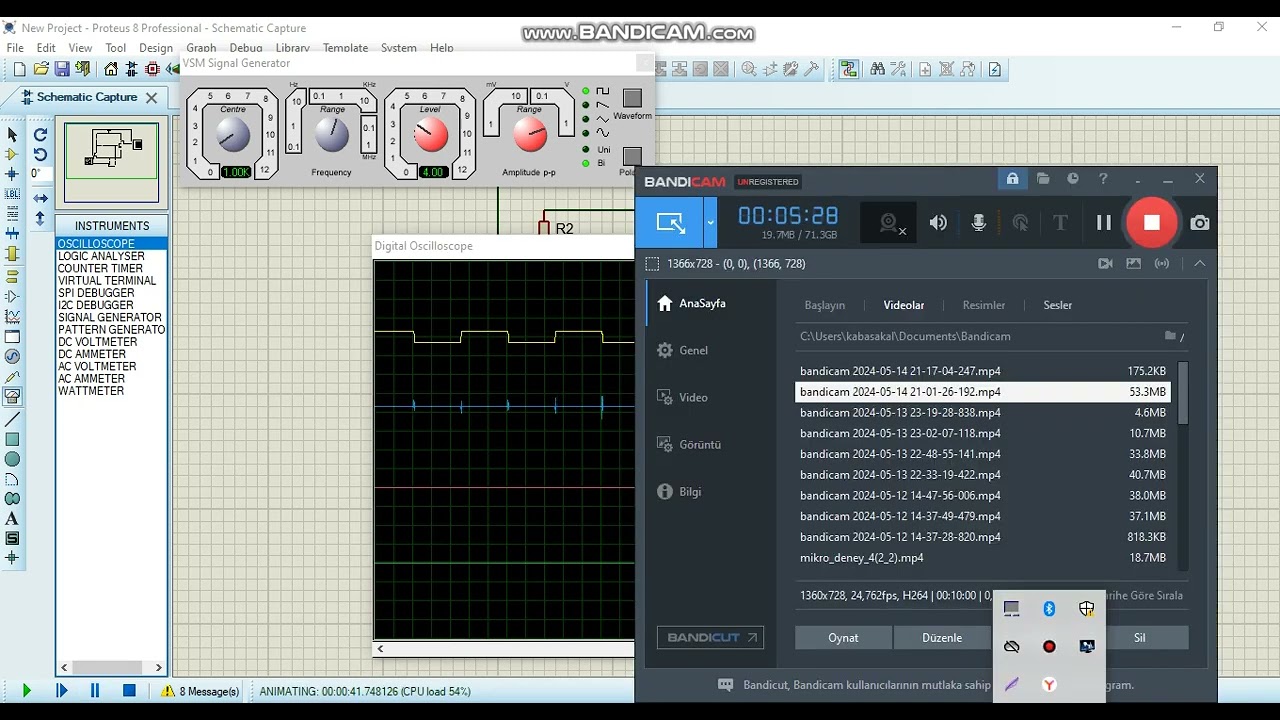This screenshot has width=1280, height=720.
Task: Click Bandicam scheduled recording clock icon
Action: point(1073,179)
